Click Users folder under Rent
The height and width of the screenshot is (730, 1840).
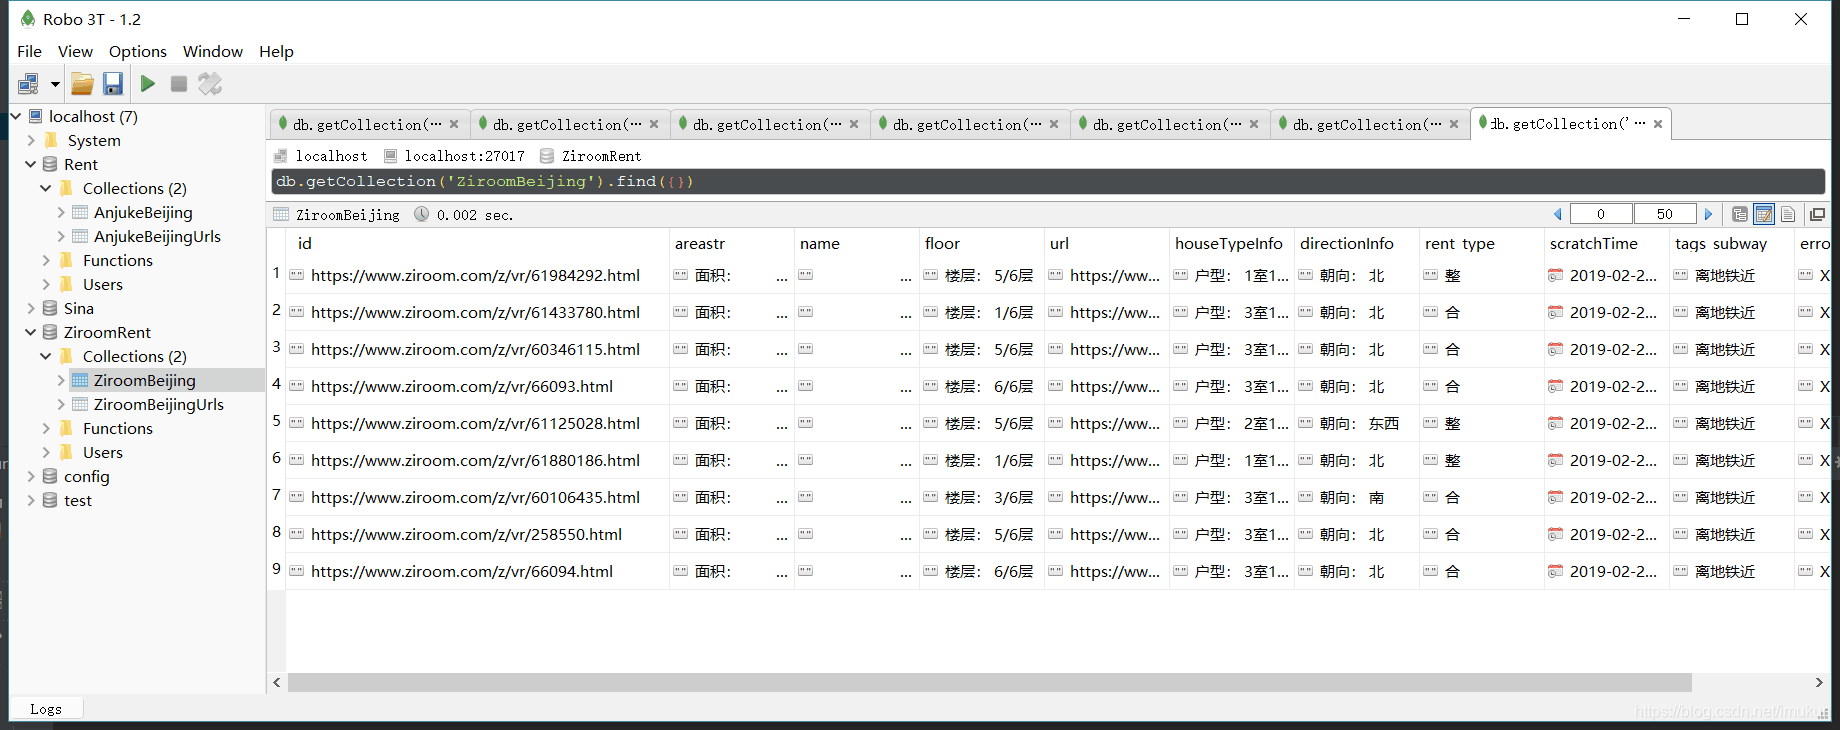pyautogui.click(x=102, y=284)
